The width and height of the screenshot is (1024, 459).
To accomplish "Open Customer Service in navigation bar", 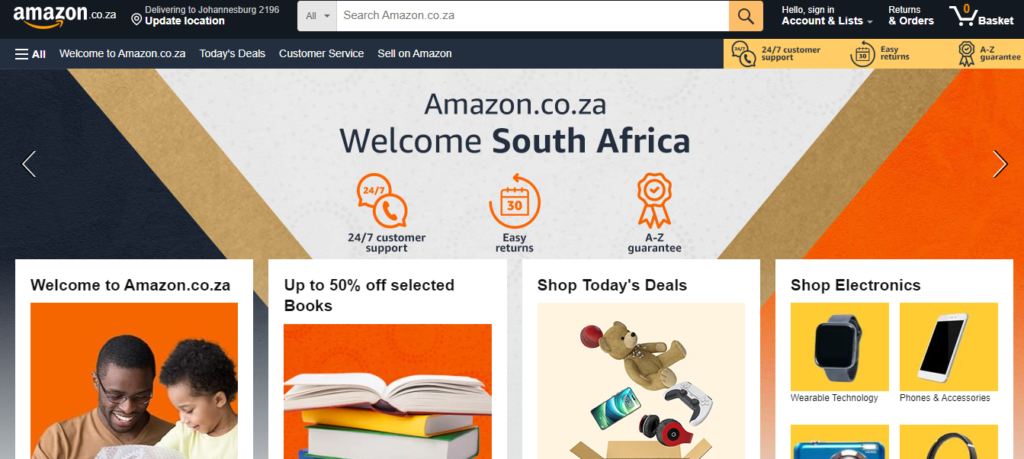I will [x=321, y=54].
